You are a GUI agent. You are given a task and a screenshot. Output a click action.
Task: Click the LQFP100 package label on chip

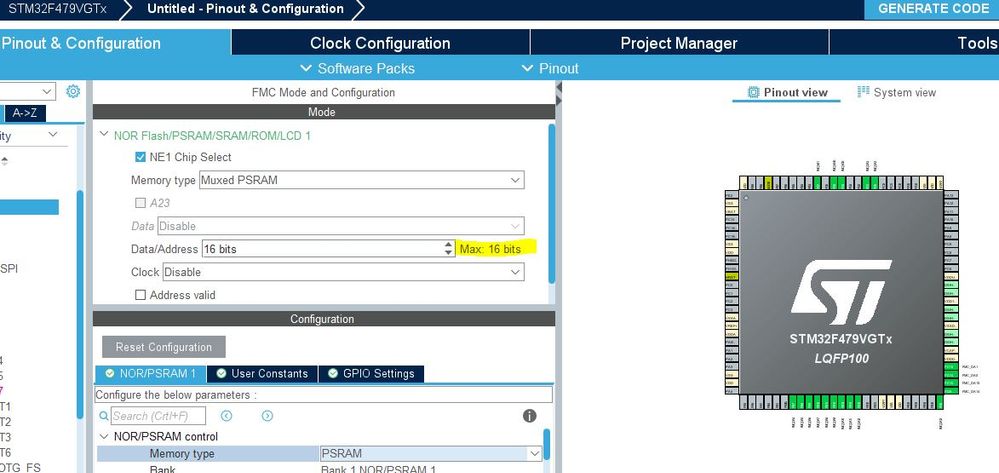(x=842, y=358)
